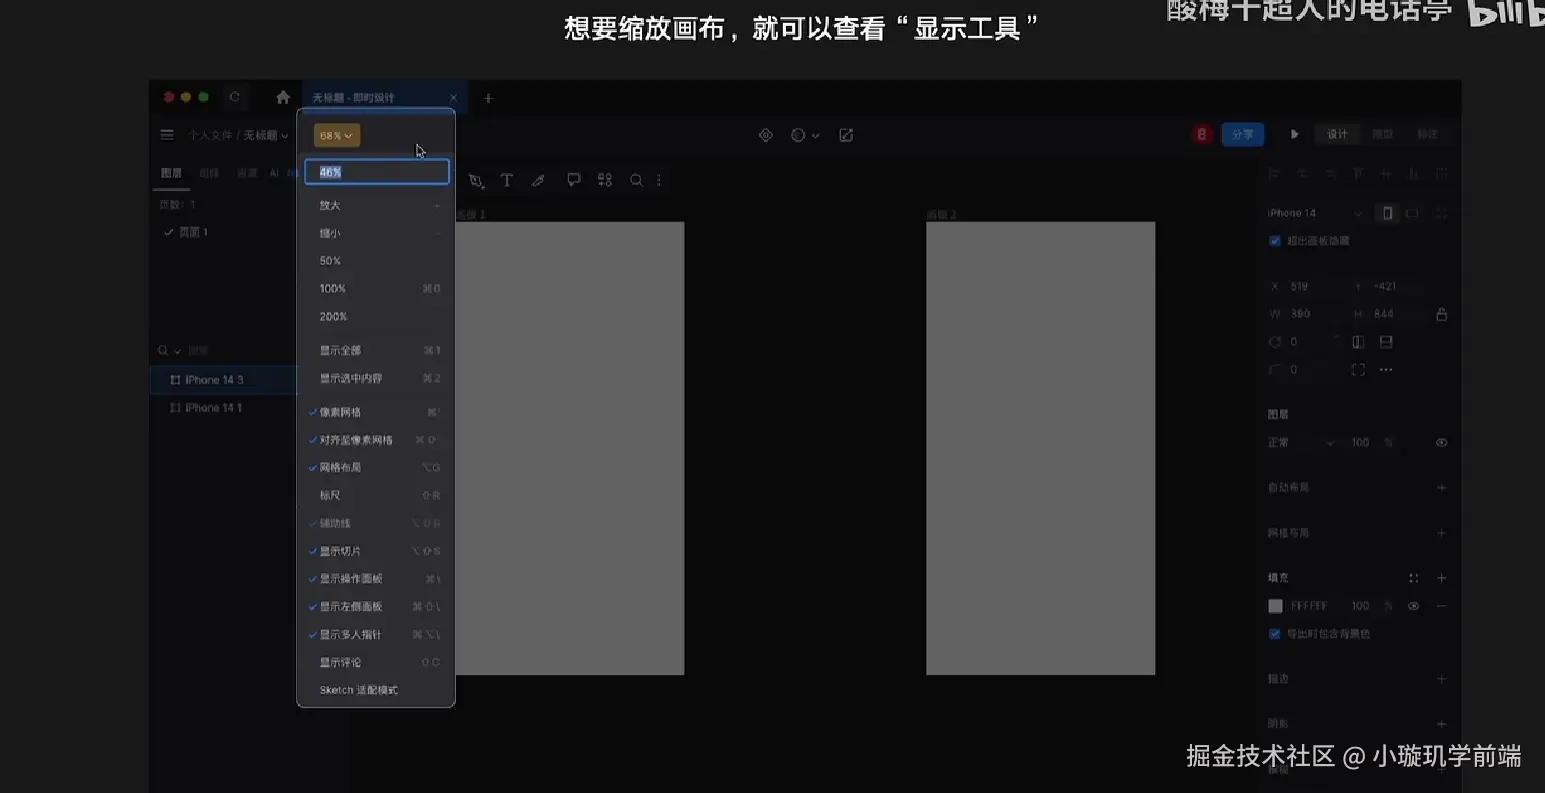
Task: Click the lock aspect ratio icon
Action: [1441, 314]
